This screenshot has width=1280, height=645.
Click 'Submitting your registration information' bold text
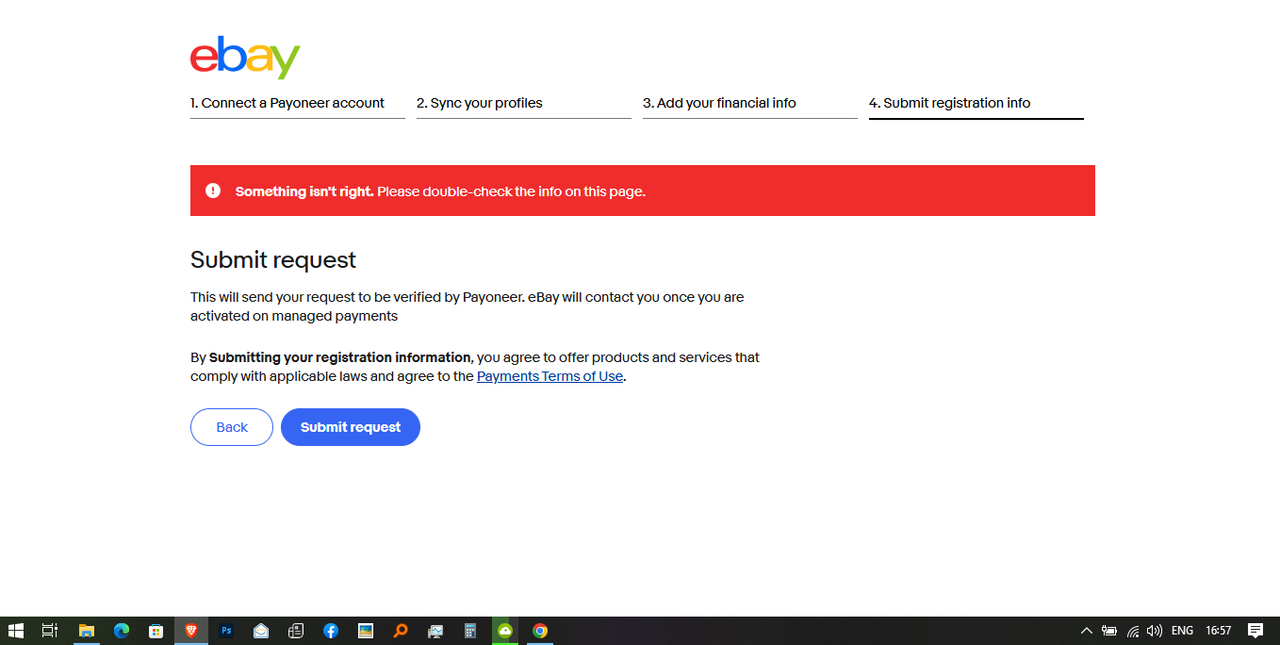click(x=340, y=357)
